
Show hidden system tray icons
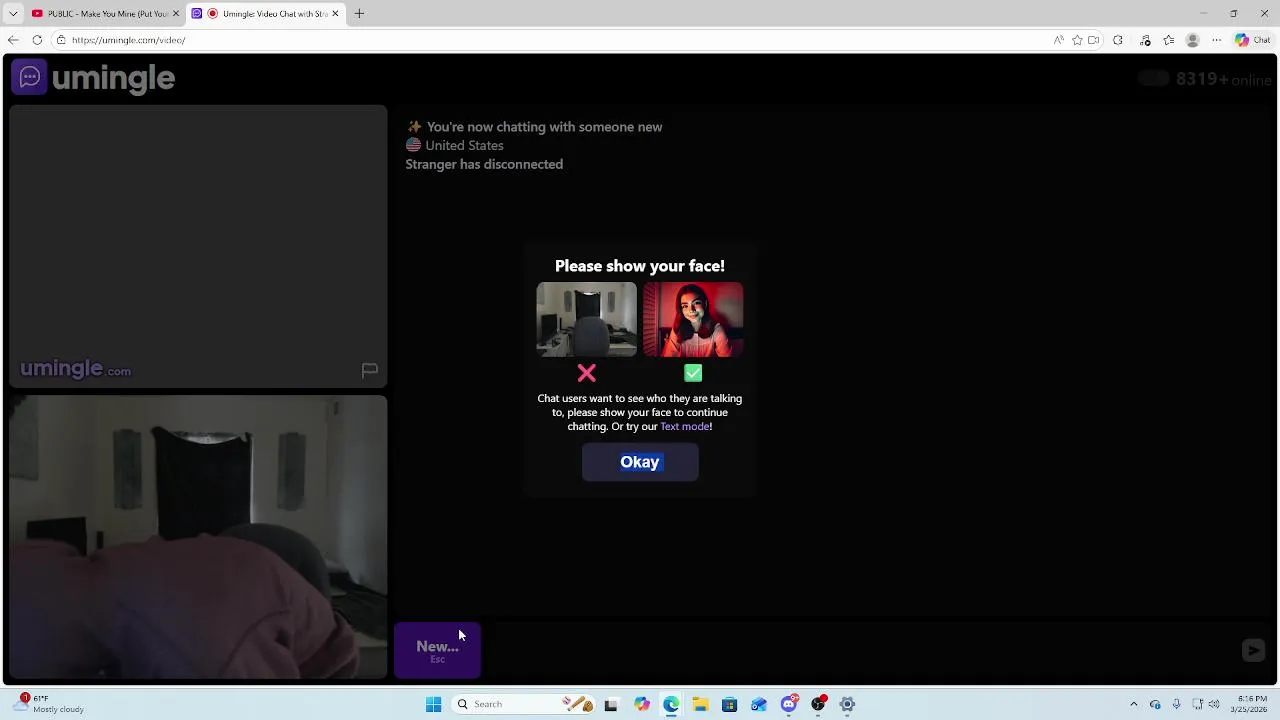pos(1133,704)
